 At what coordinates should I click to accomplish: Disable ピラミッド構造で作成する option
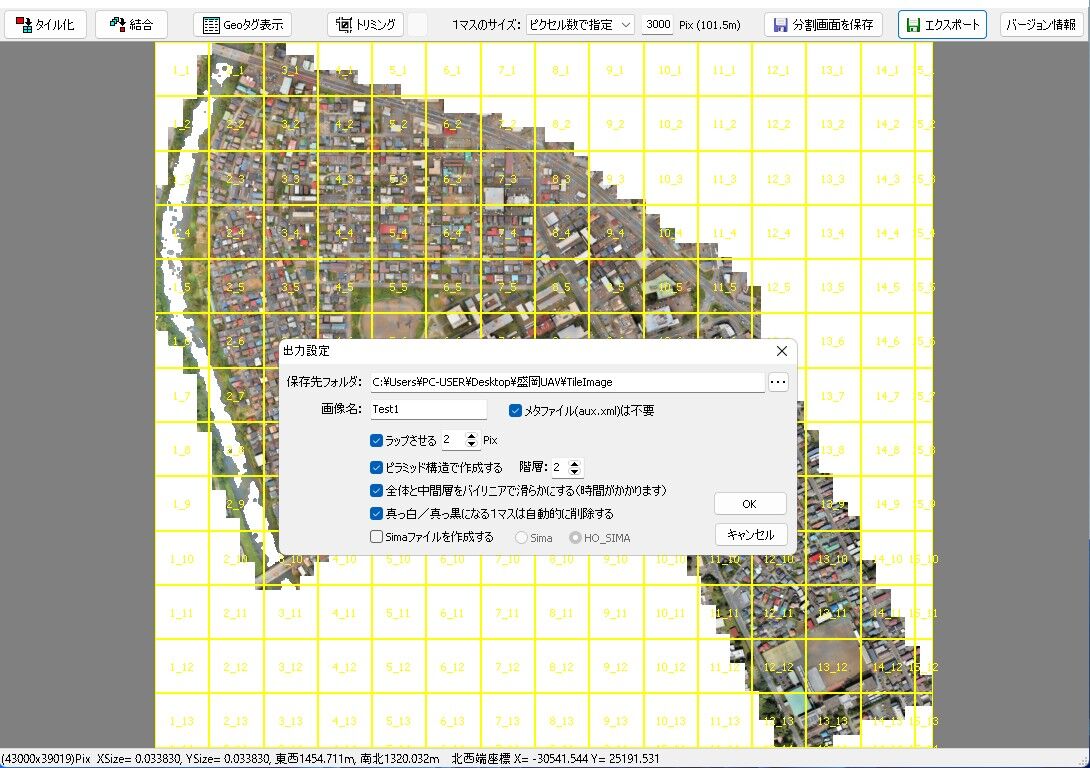tap(377, 467)
